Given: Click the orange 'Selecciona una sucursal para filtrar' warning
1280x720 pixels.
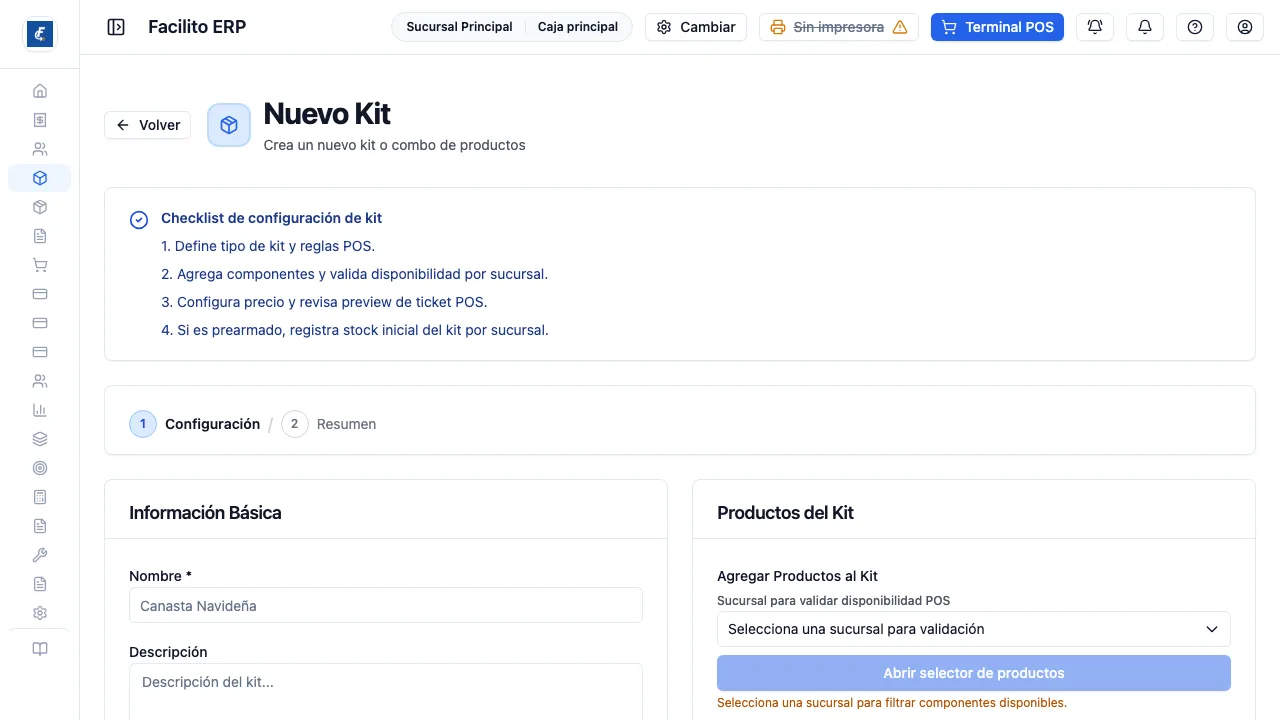Looking at the screenshot, I should (892, 703).
